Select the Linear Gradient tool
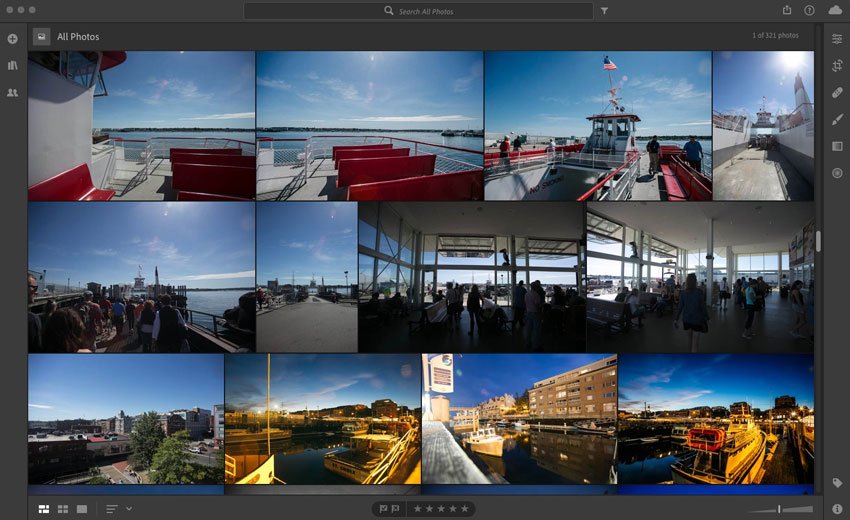 click(837, 146)
